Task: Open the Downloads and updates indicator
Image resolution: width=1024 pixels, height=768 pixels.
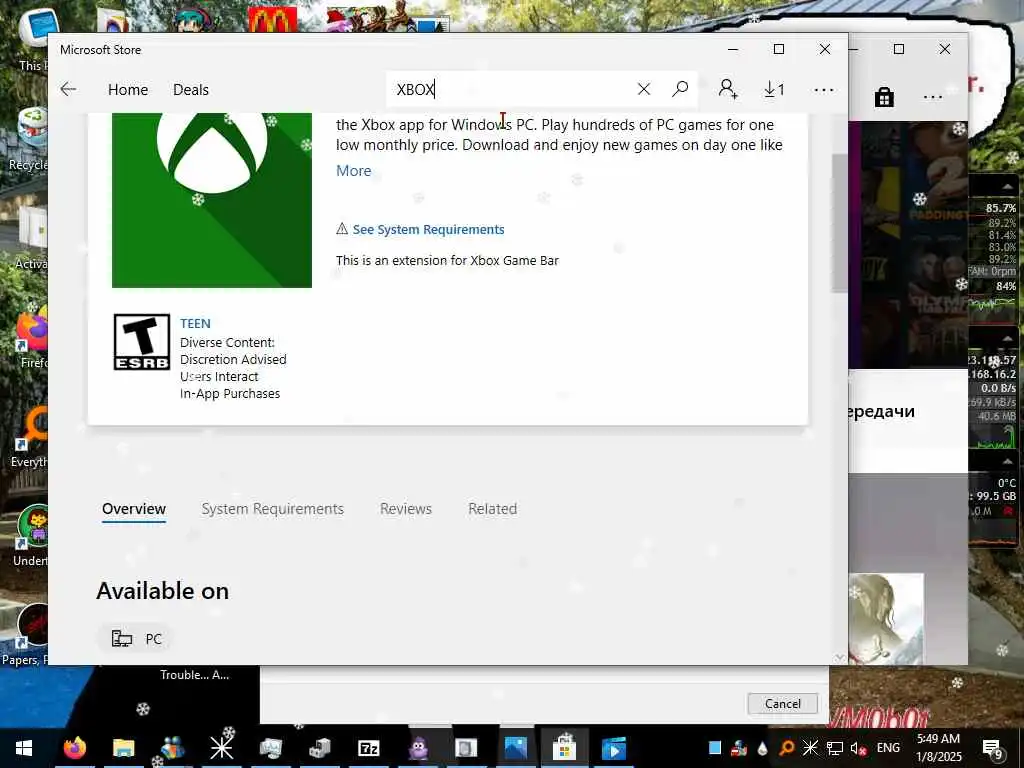Action: pyautogui.click(x=775, y=89)
